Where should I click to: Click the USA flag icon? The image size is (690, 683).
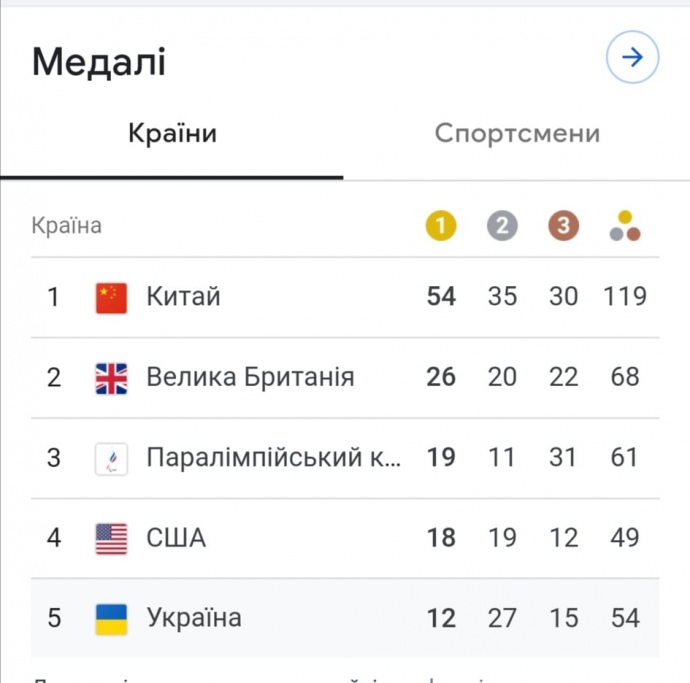pyautogui.click(x=111, y=539)
